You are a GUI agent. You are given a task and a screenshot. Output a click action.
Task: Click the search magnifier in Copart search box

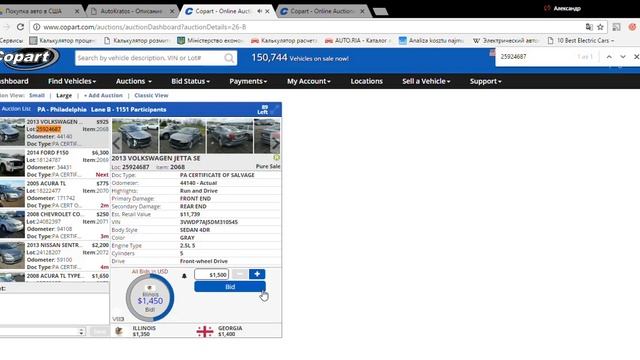[x=229, y=58]
